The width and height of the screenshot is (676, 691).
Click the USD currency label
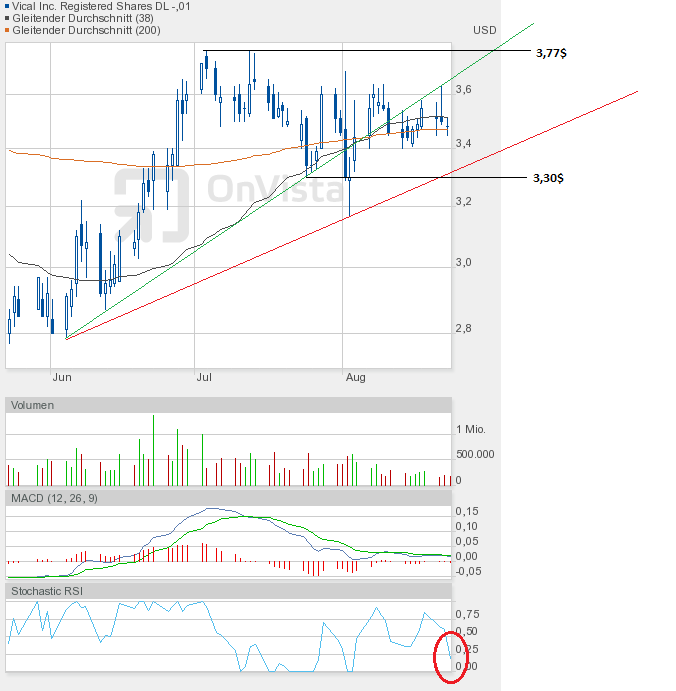(484, 31)
